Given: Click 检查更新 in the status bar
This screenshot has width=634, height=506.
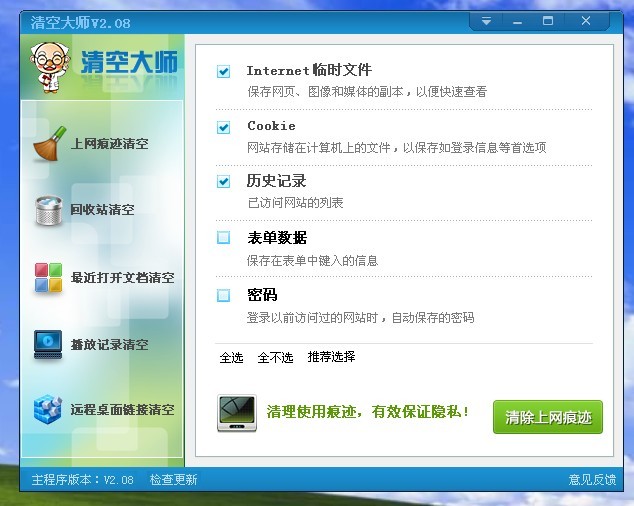Looking at the screenshot, I should [173, 480].
